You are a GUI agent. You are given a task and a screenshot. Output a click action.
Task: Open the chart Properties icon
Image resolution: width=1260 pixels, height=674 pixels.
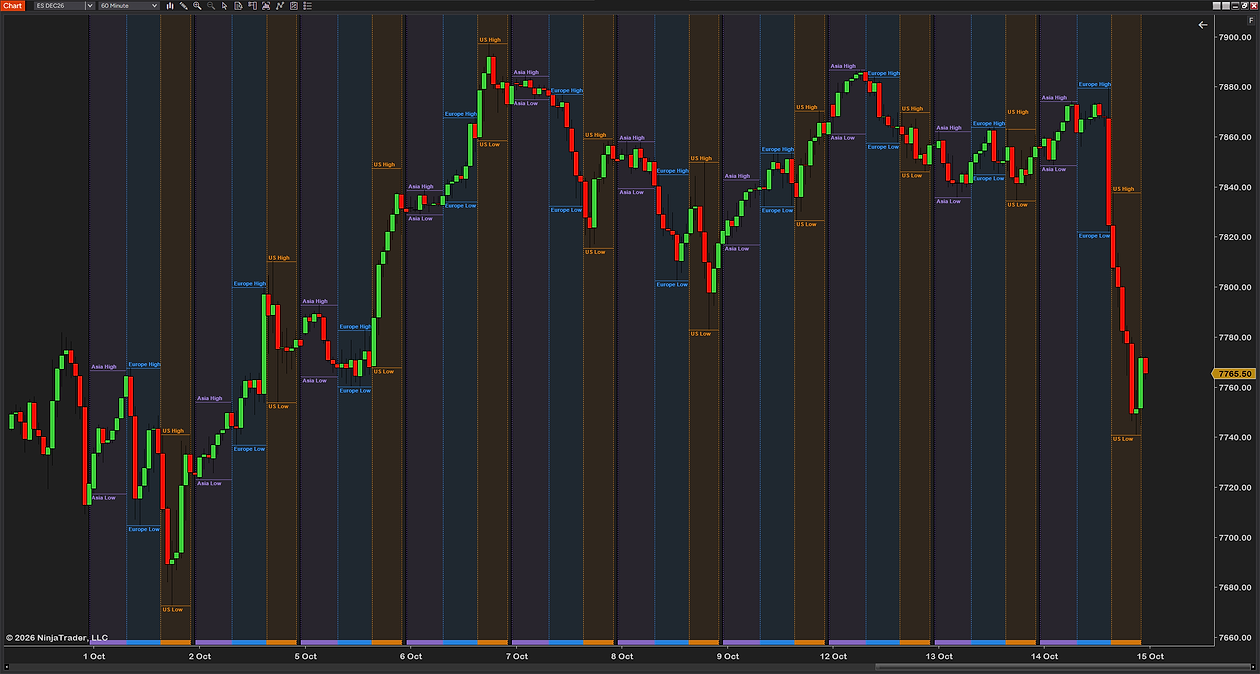tap(294, 6)
